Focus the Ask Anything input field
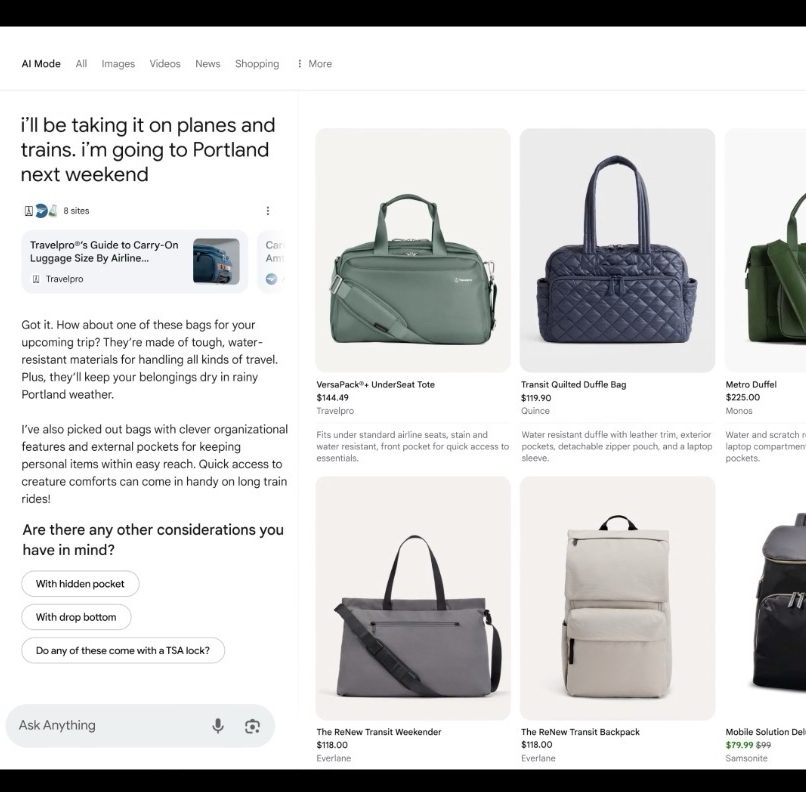Screen dimensions: 806x792 coord(110,726)
